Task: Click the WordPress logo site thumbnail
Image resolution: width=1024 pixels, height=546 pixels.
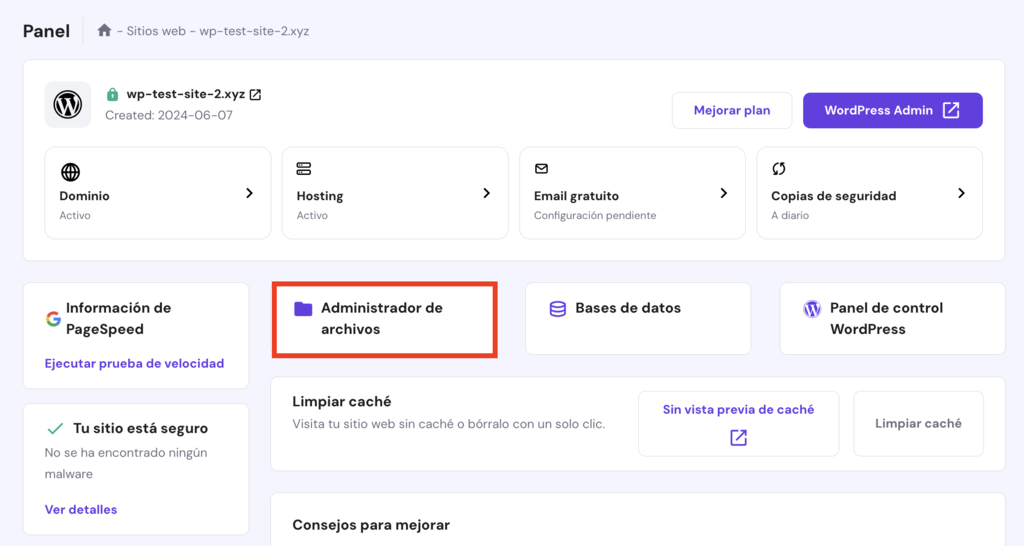Action: tap(68, 105)
